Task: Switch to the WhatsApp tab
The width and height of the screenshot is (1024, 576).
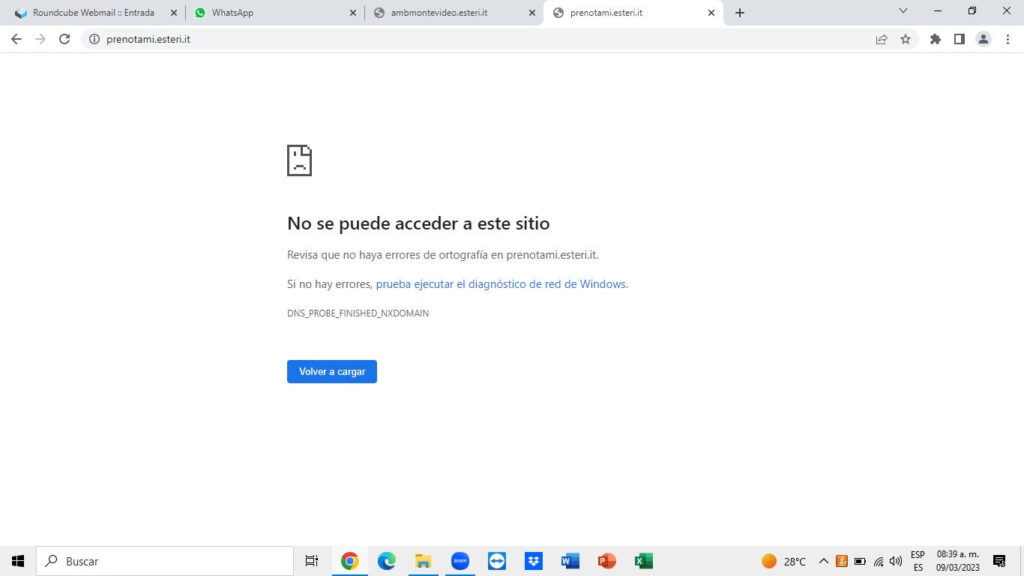Action: pyautogui.click(x=270, y=13)
